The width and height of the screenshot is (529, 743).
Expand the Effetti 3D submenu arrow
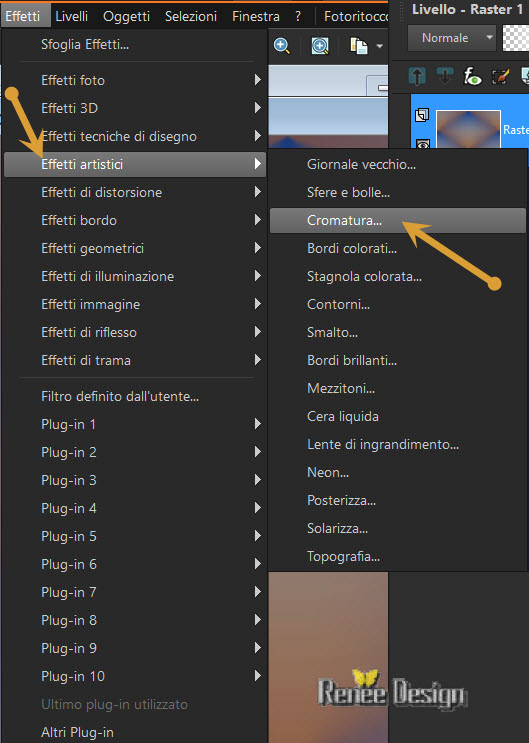click(x=257, y=108)
